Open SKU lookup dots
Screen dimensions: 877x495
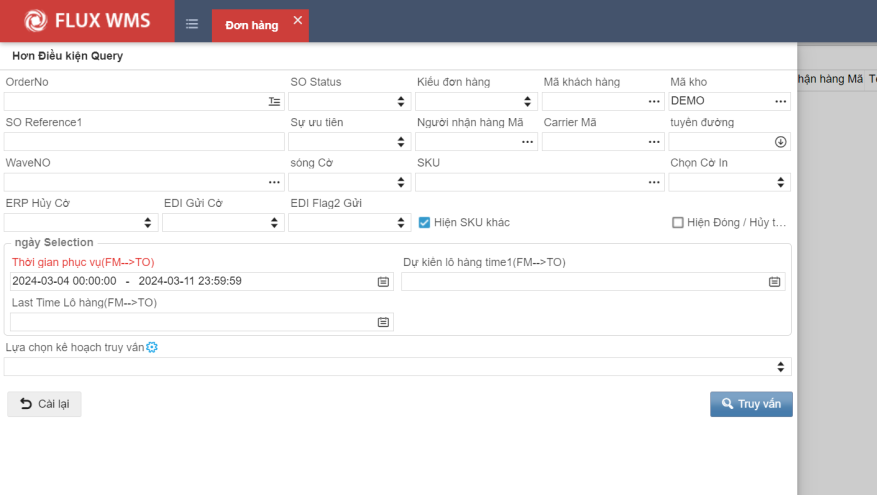(x=654, y=182)
